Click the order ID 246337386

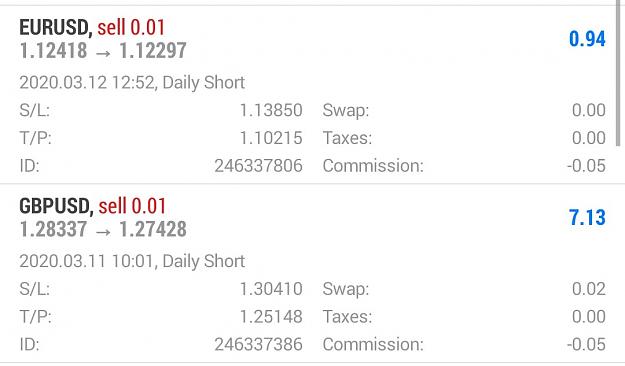[259, 344]
